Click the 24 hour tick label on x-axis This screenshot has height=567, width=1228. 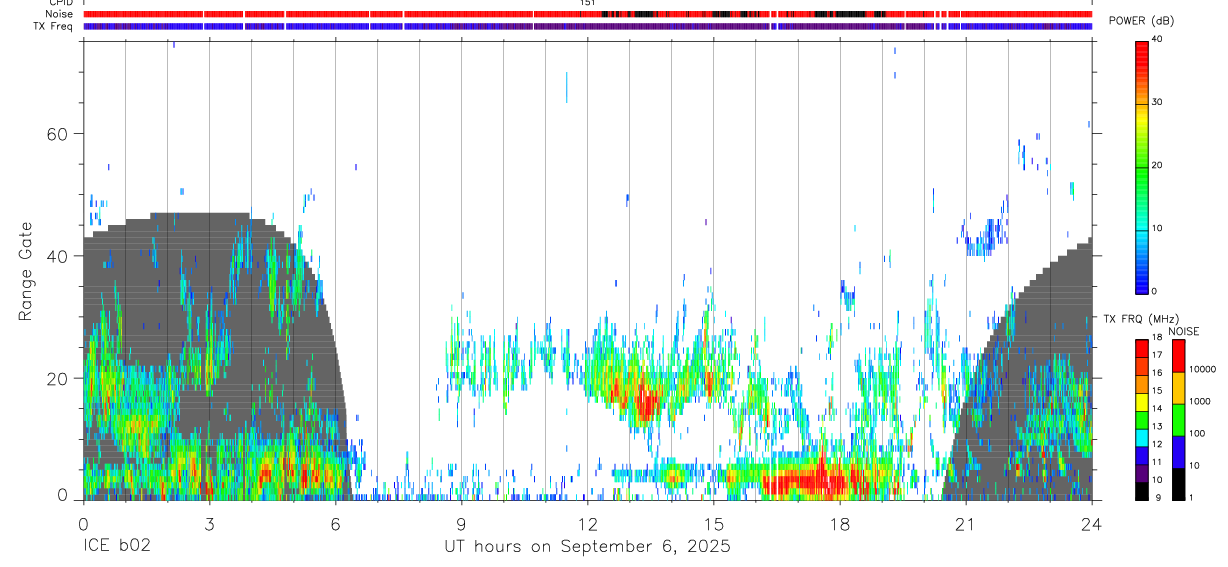pos(1091,524)
